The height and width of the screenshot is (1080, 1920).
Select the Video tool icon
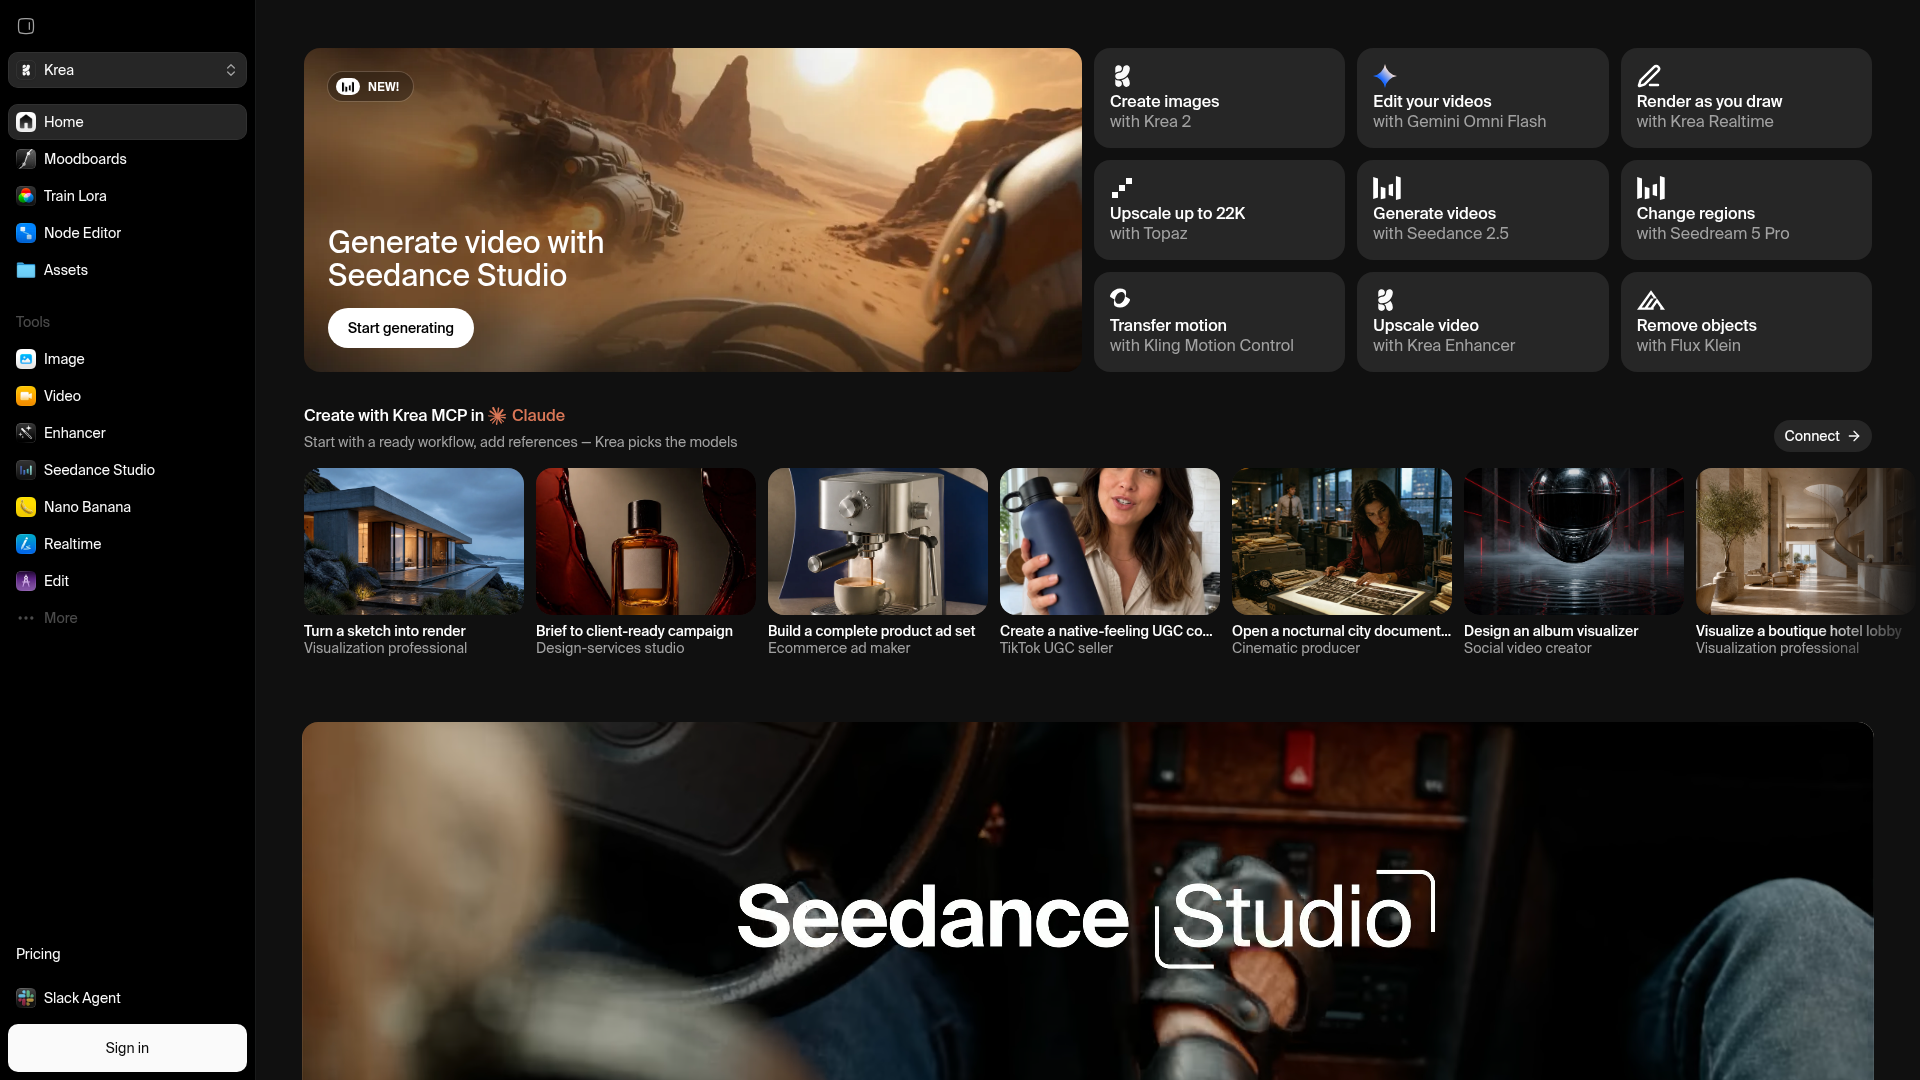coord(26,396)
